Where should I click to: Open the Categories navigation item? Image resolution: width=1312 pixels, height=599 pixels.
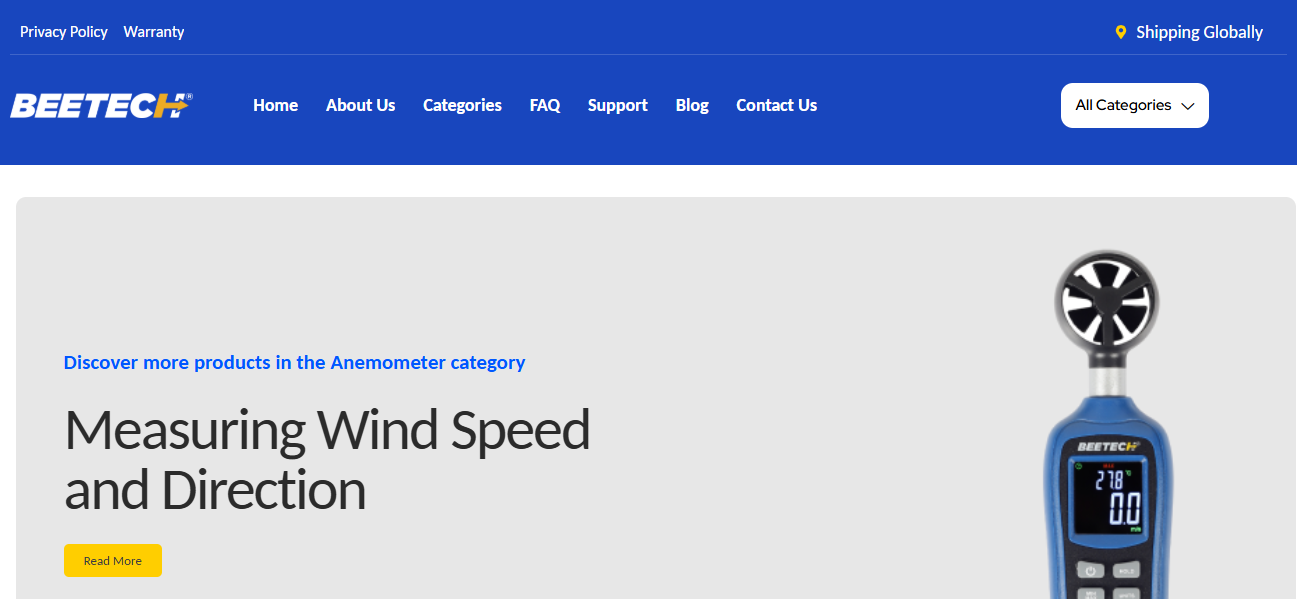[462, 105]
